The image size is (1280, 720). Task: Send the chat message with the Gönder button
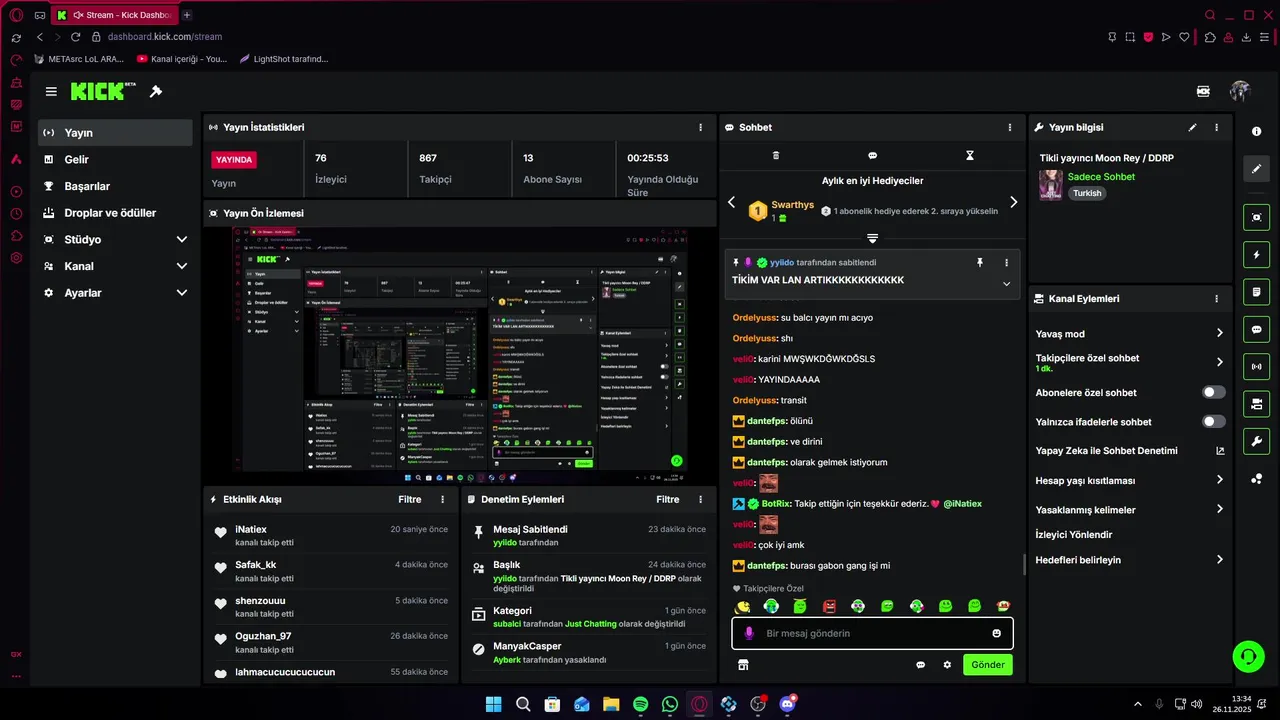coord(988,665)
